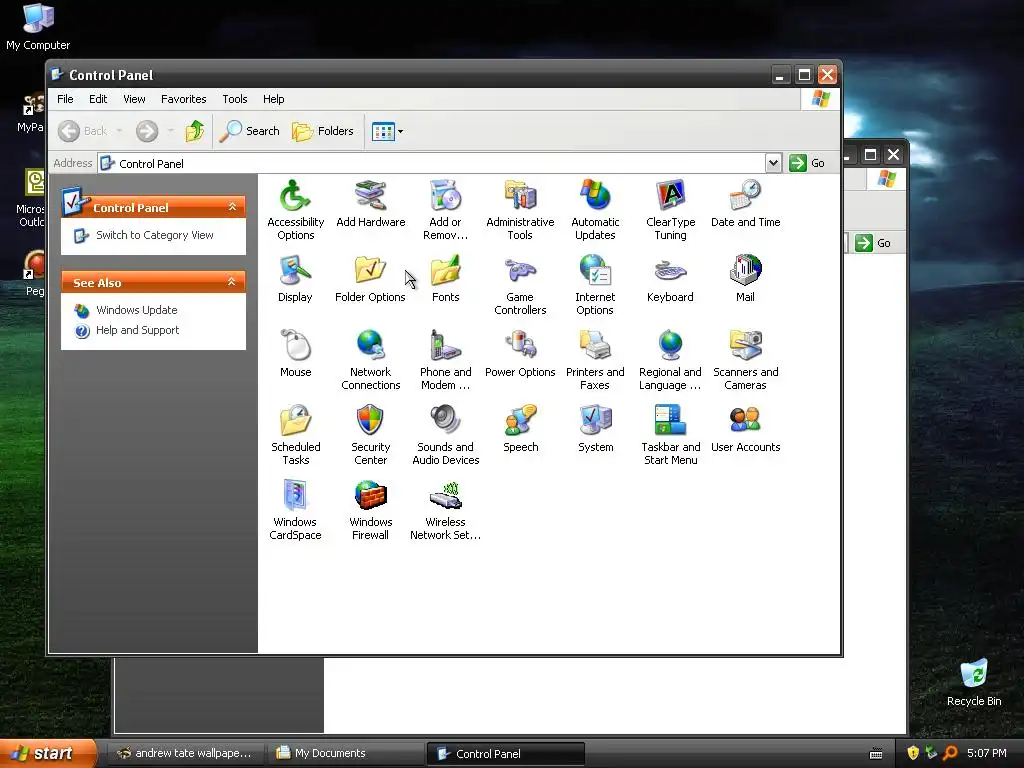The image size is (1024, 768).
Task: Open Regional and Language icon
Action: (670, 345)
